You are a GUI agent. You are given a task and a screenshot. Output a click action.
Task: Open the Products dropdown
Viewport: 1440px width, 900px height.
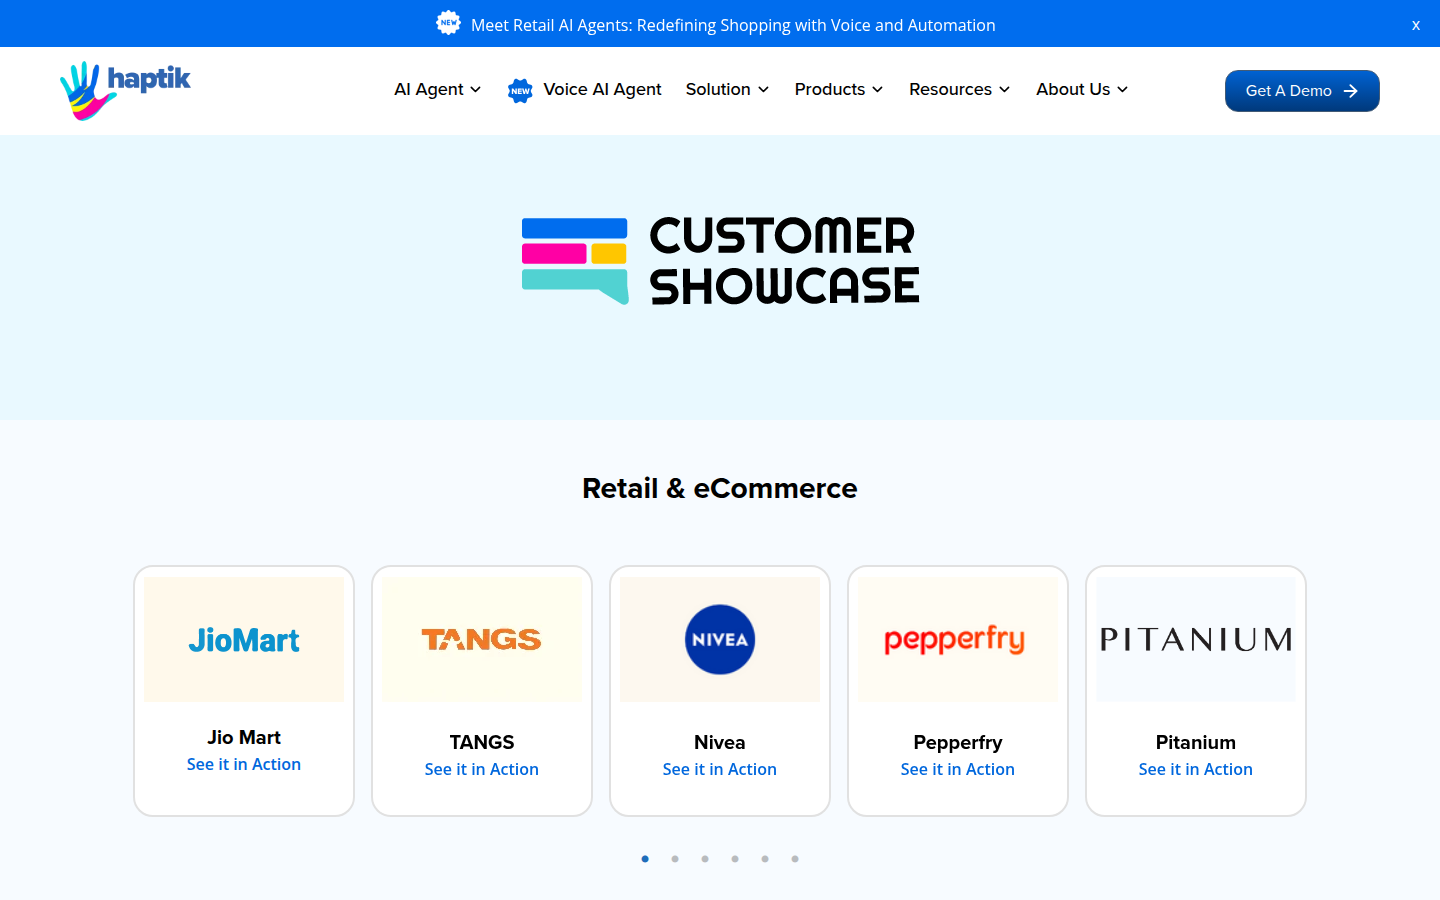click(x=839, y=90)
